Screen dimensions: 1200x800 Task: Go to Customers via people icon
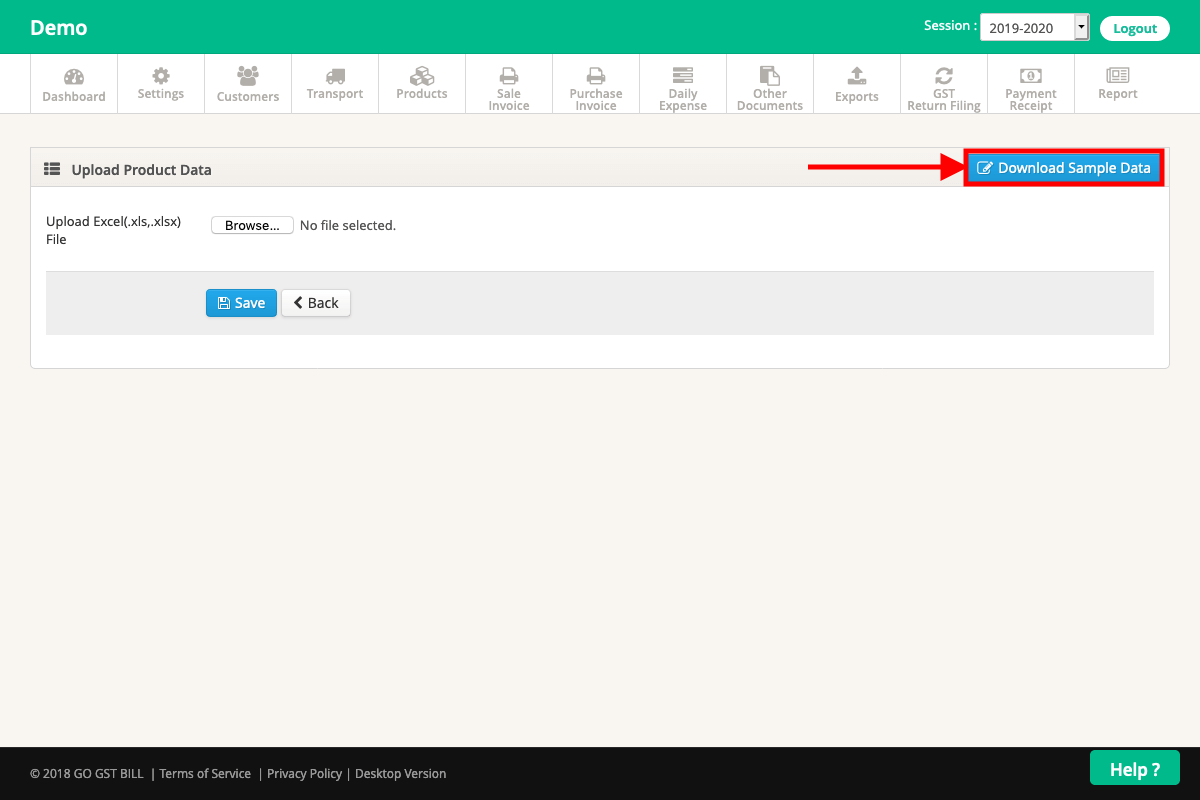point(248,76)
